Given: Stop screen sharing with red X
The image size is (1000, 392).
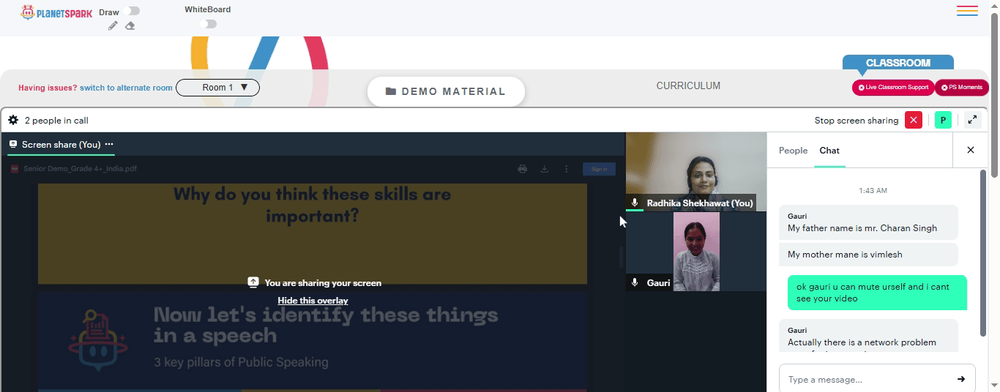Looking at the screenshot, I should point(913,120).
